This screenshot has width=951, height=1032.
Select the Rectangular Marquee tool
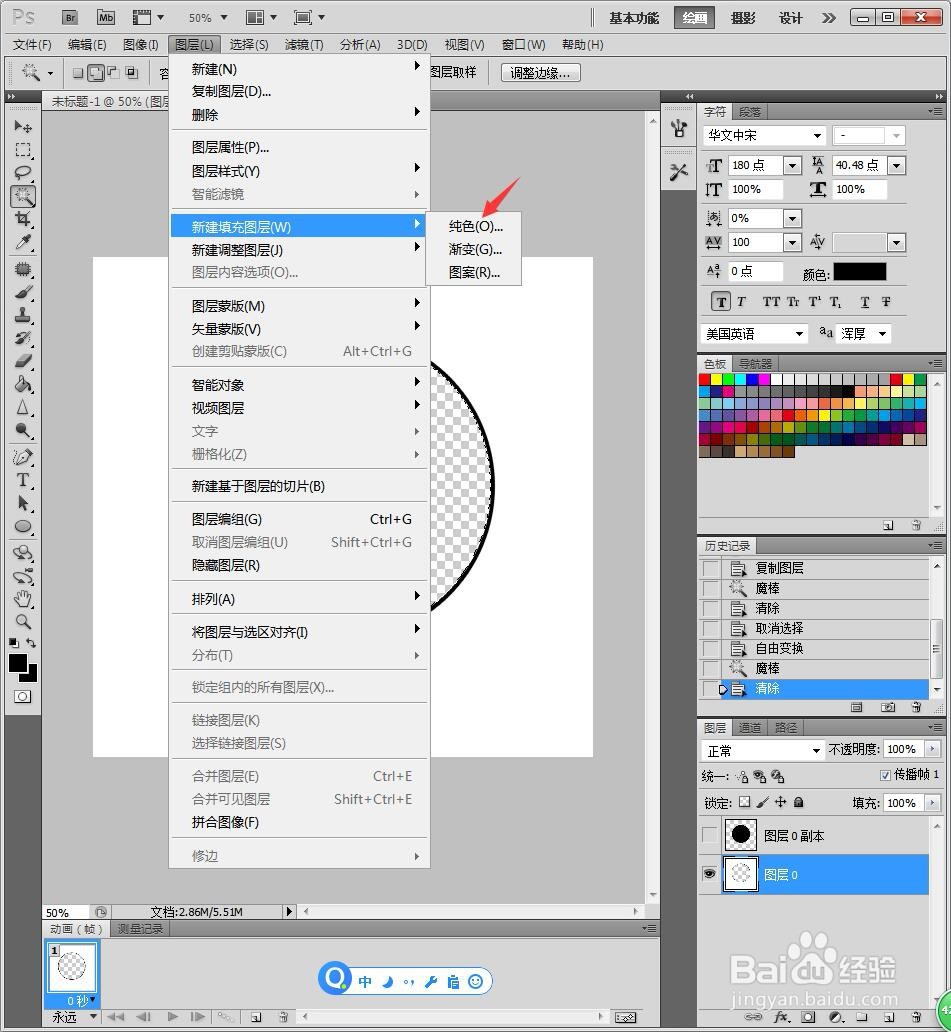[23, 149]
